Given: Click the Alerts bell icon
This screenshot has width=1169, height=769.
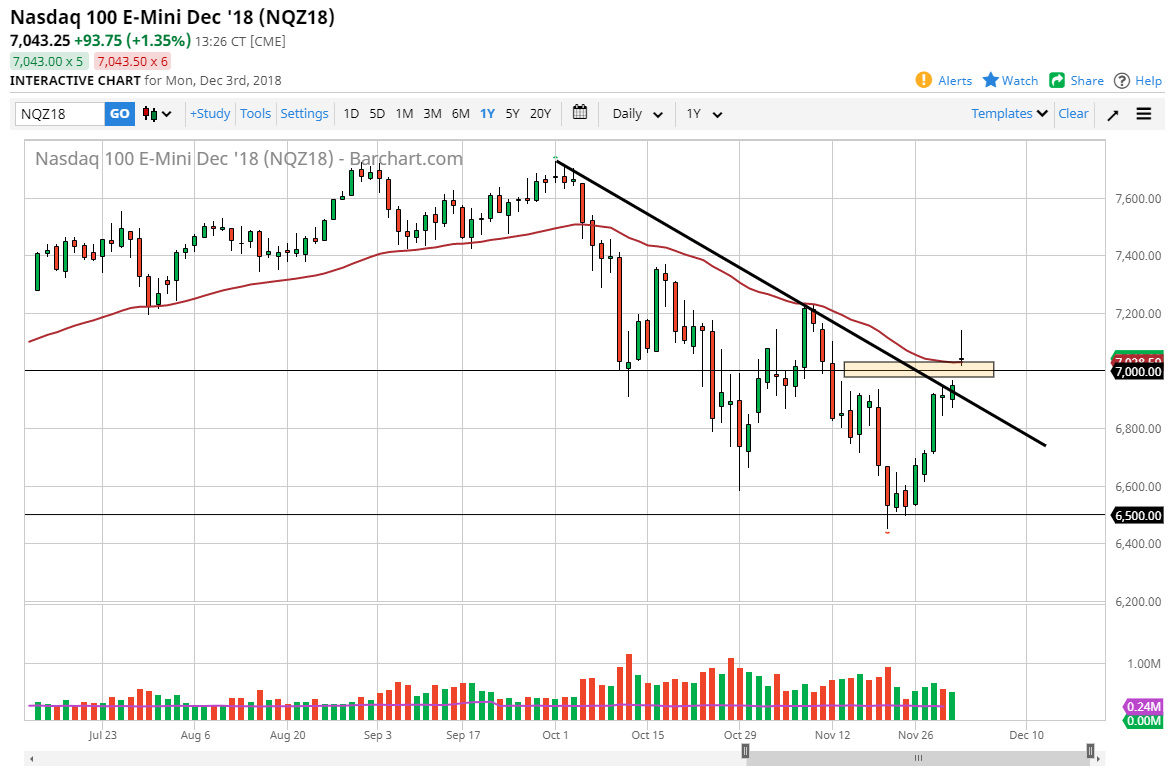Looking at the screenshot, I should [x=925, y=80].
